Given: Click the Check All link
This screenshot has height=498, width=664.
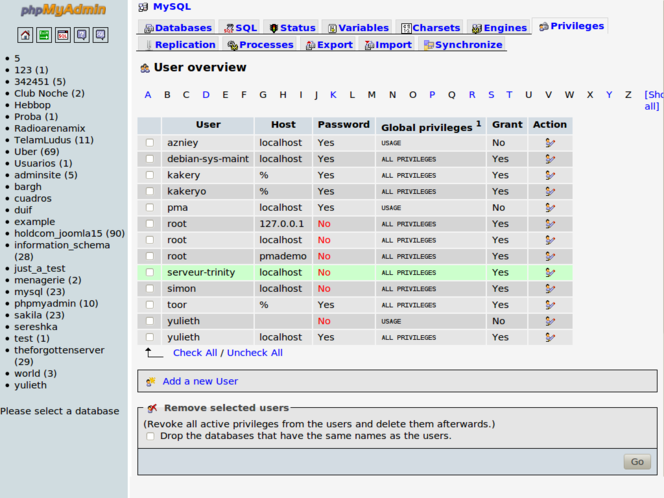Looking at the screenshot, I should click(195, 353).
